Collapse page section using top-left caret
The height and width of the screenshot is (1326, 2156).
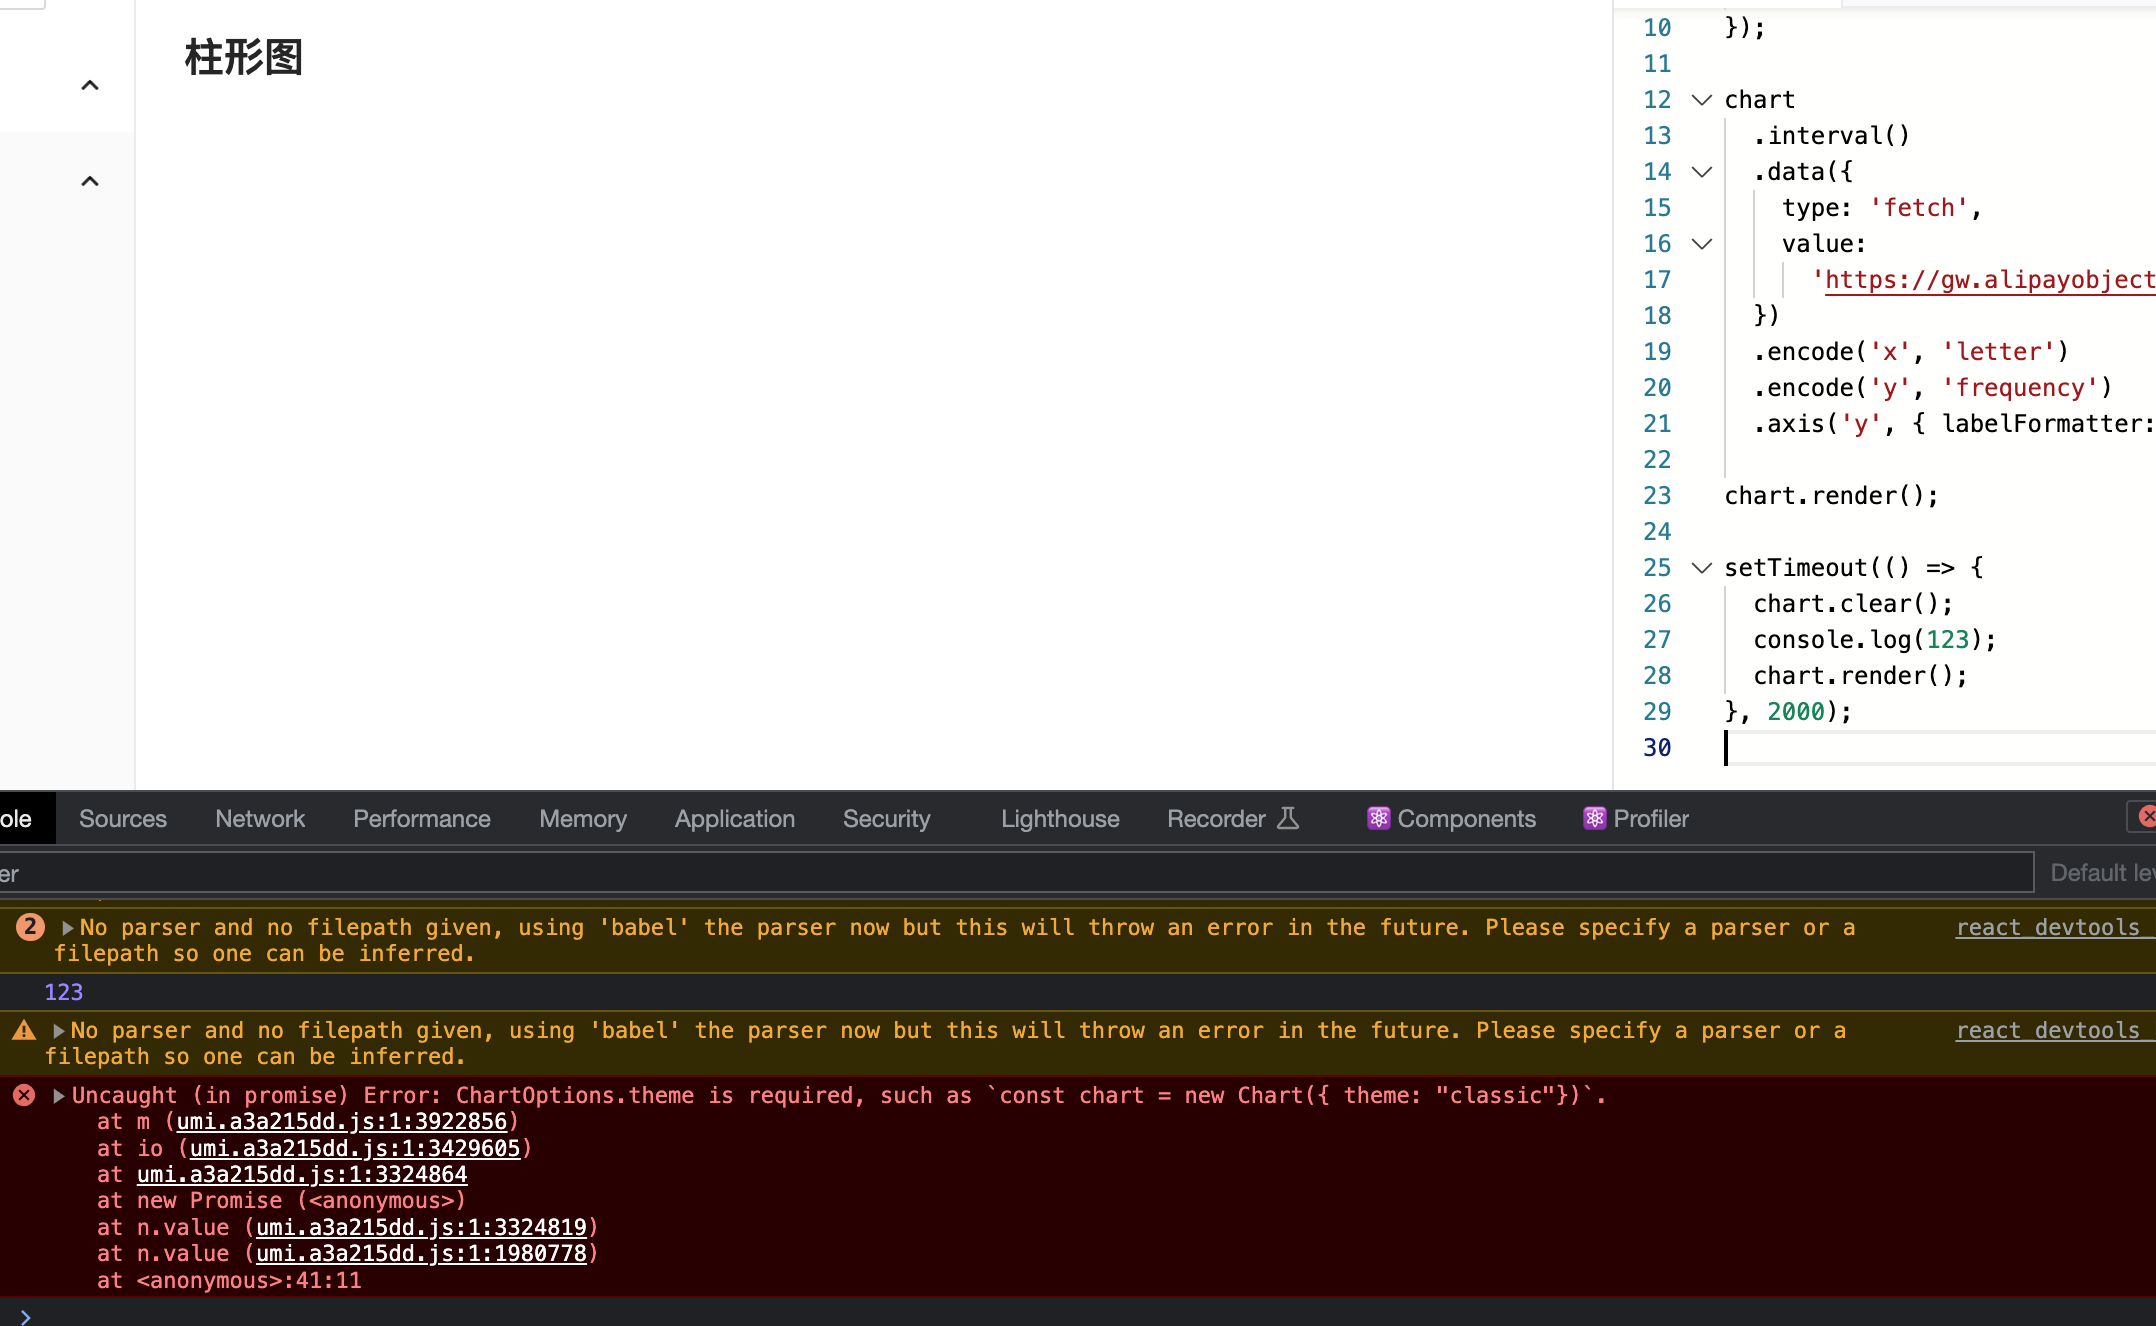click(x=90, y=84)
